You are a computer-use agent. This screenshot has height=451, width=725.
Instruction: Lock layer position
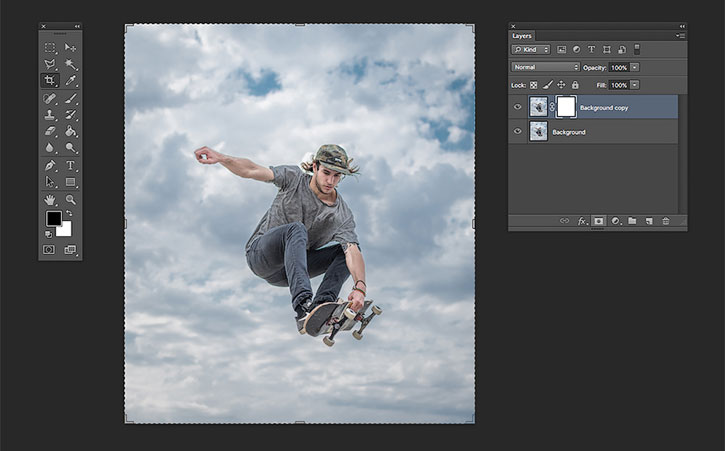point(561,85)
